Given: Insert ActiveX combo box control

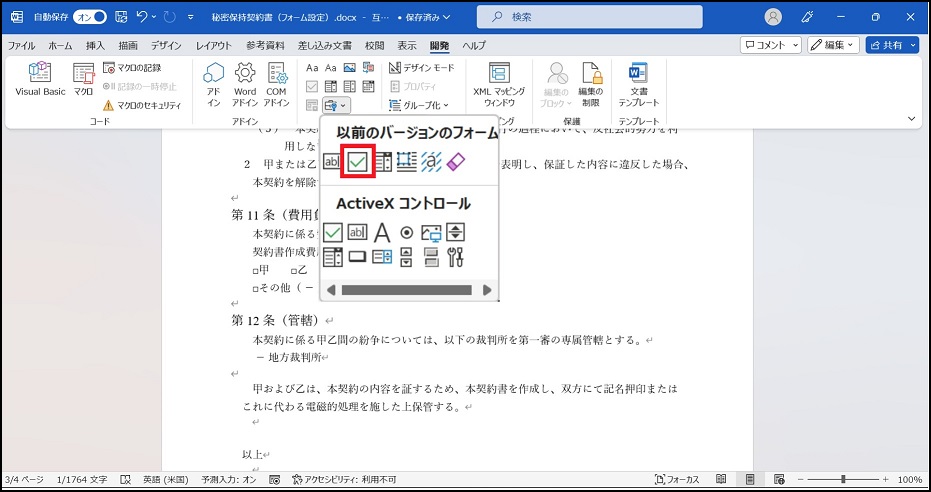Looking at the screenshot, I should tap(332, 257).
